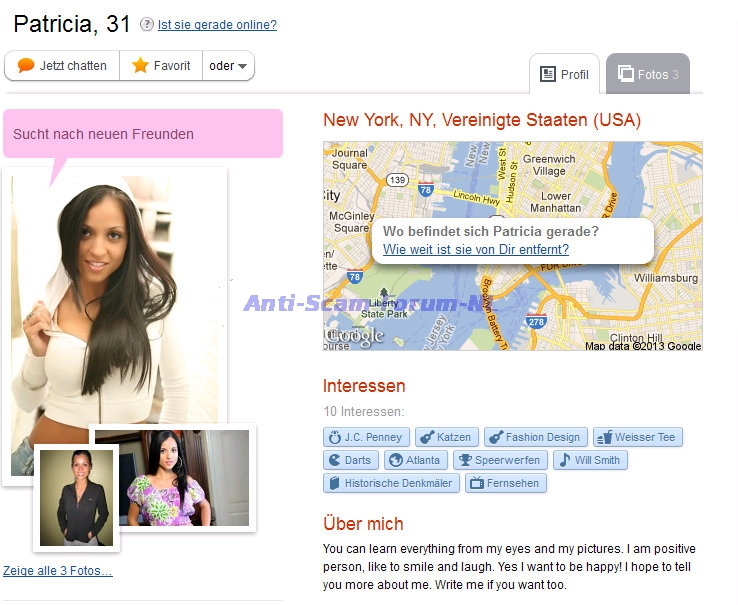
Task: Open 'Zeige alle 3 Fotos' link
Action: pyautogui.click(x=58, y=571)
